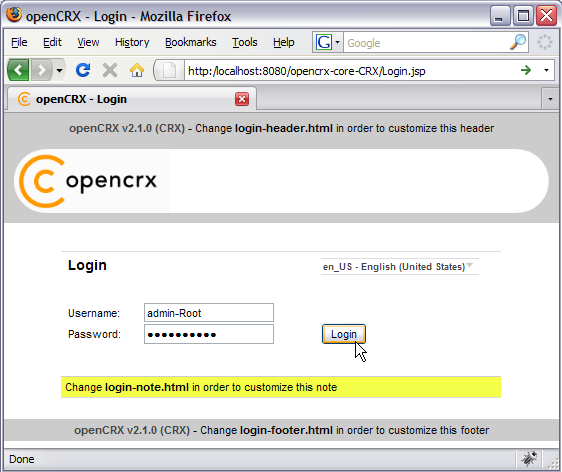Open the View menu
This screenshot has width=562, height=472.
pyautogui.click(x=88, y=42)
